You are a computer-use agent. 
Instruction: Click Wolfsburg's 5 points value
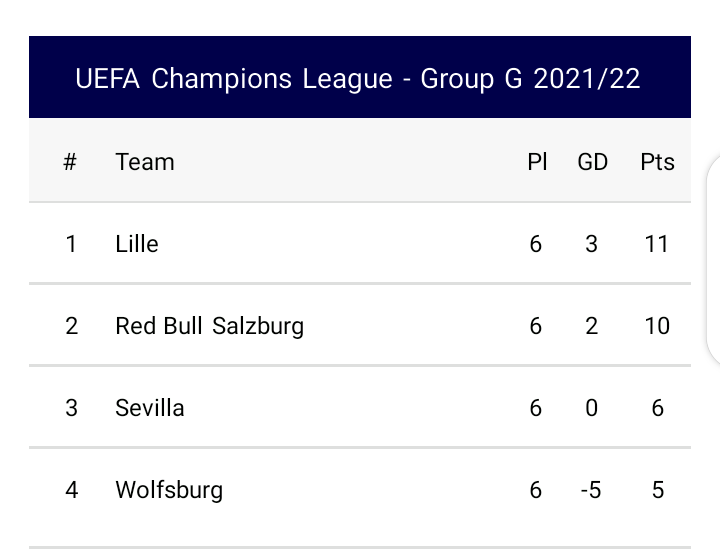[x=657, y=490]
